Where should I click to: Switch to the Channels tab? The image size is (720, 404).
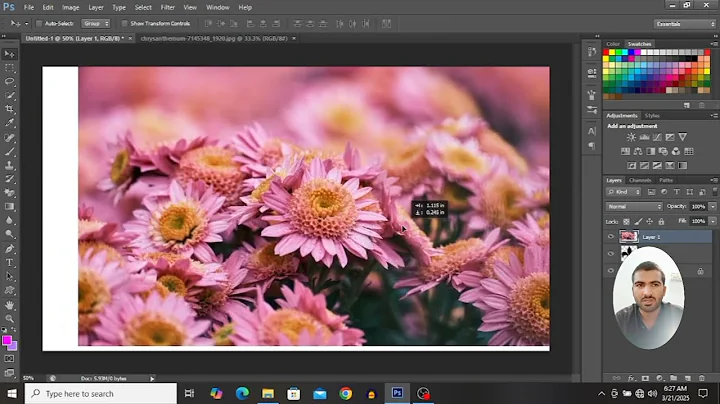[x=640, y=180]
